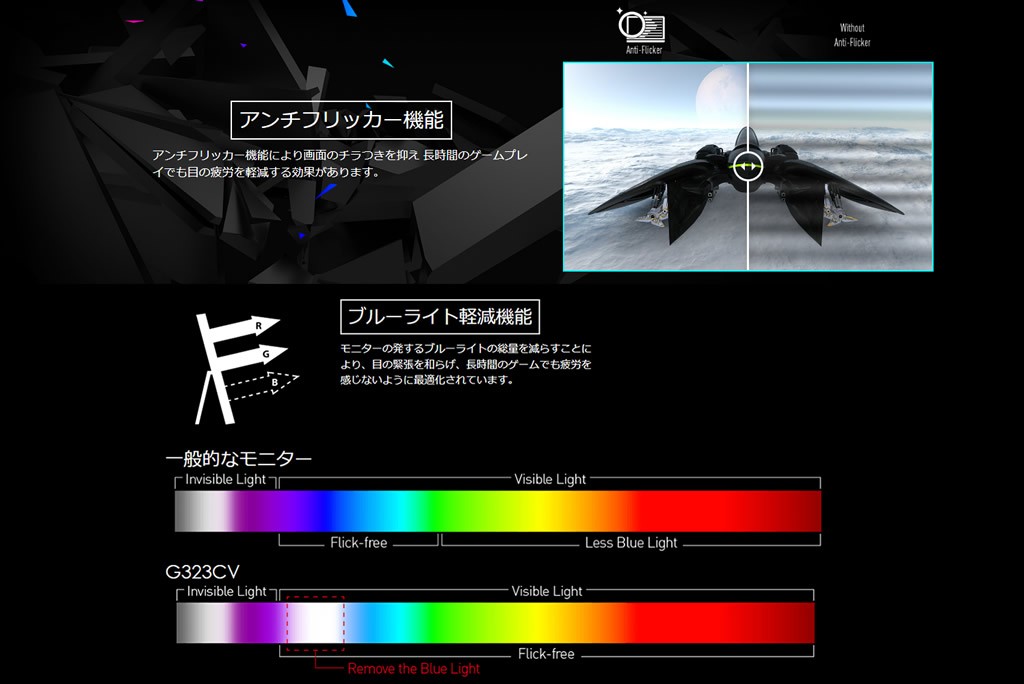
Task: Click 'Flick-free' label under general monitor spectrum
Action: pyautogui.click(x=359, y=543)
